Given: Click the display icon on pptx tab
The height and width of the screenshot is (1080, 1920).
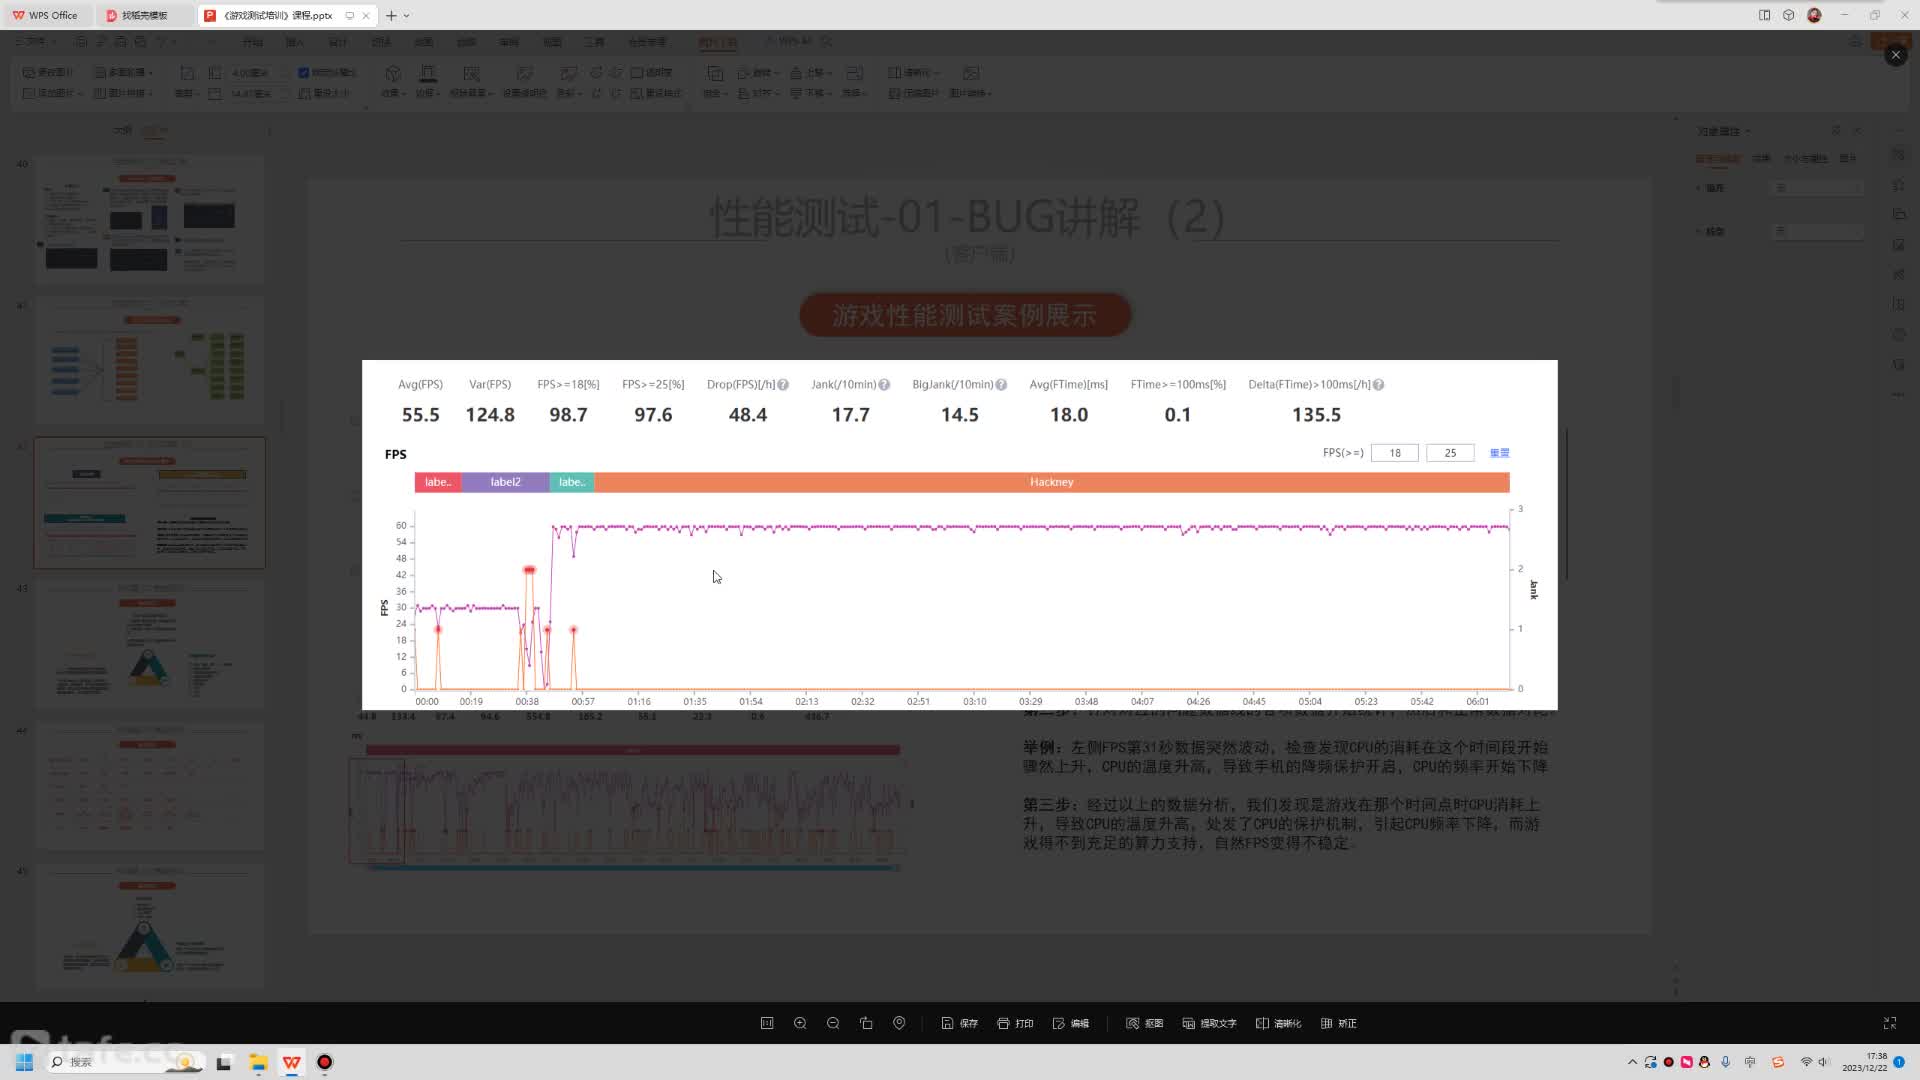Looking at the screenshot, I should (350, 15).
